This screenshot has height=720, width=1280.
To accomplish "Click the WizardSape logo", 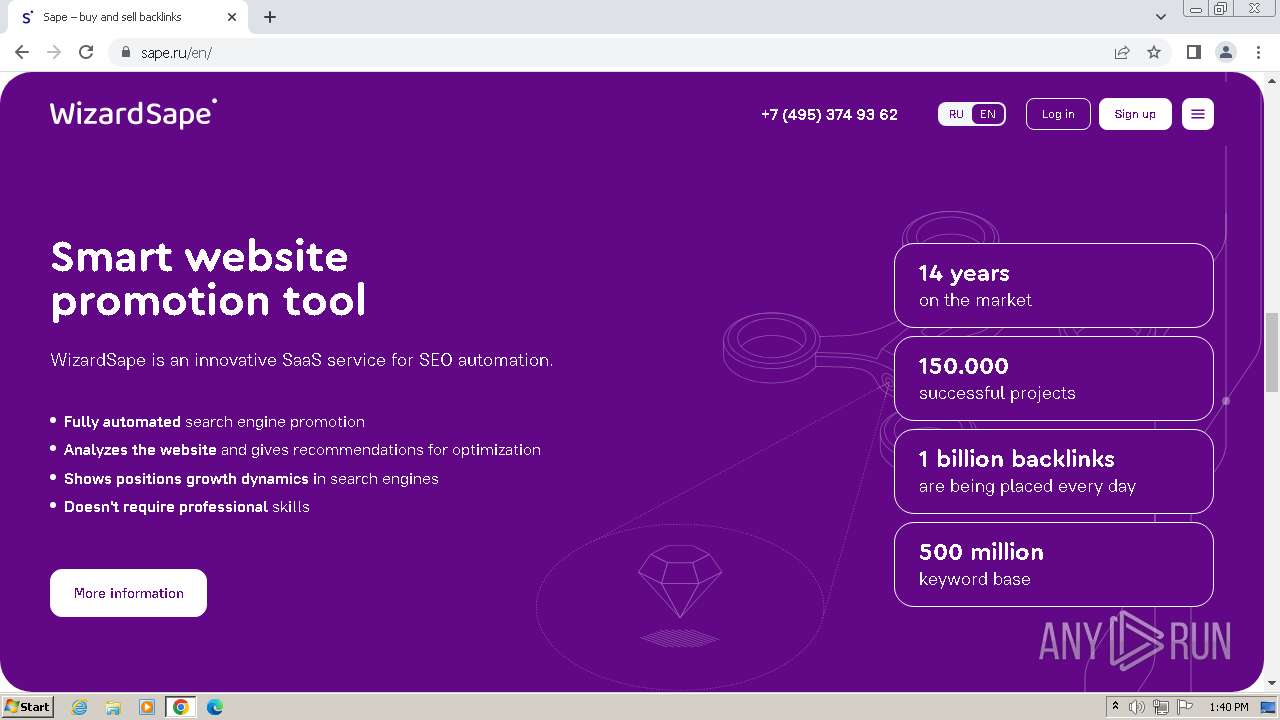I will pyautogui.click(x=133, y=113).
